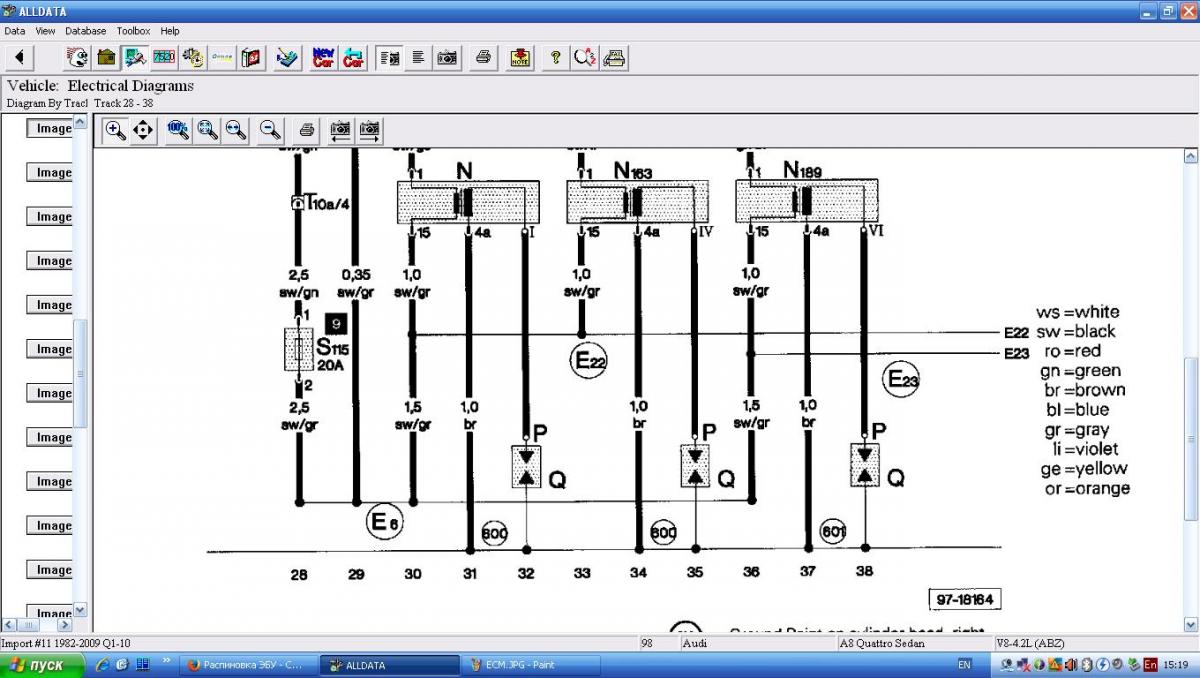Image resolution: width=1200 pixels, height=678 pixels.
Task: Click the Print icon in the main toolbar
Action: click(x=483, y=58)
